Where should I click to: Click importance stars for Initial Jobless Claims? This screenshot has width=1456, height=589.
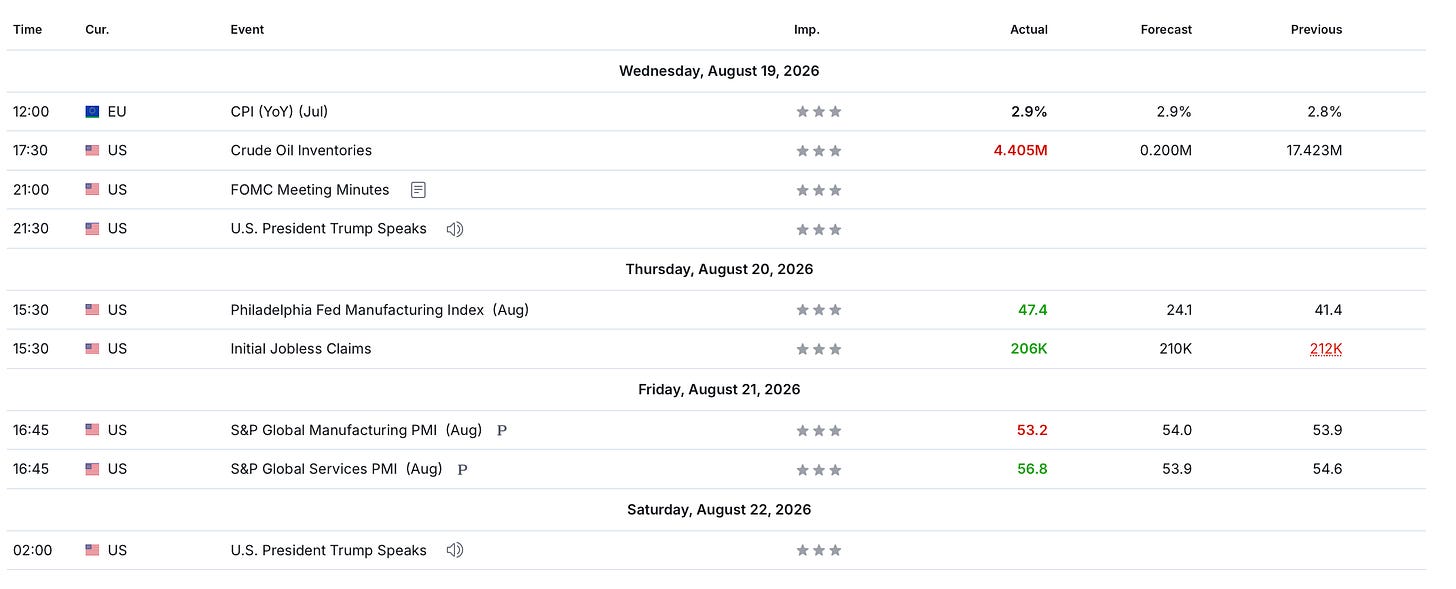click(819, 349)
